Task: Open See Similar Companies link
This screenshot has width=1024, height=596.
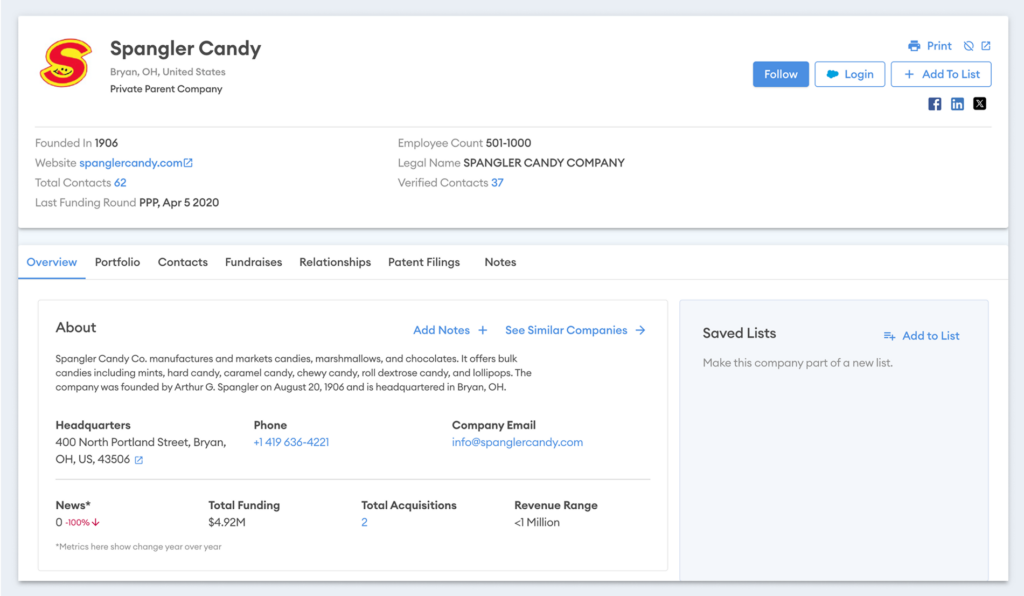Action: point(575,330)
